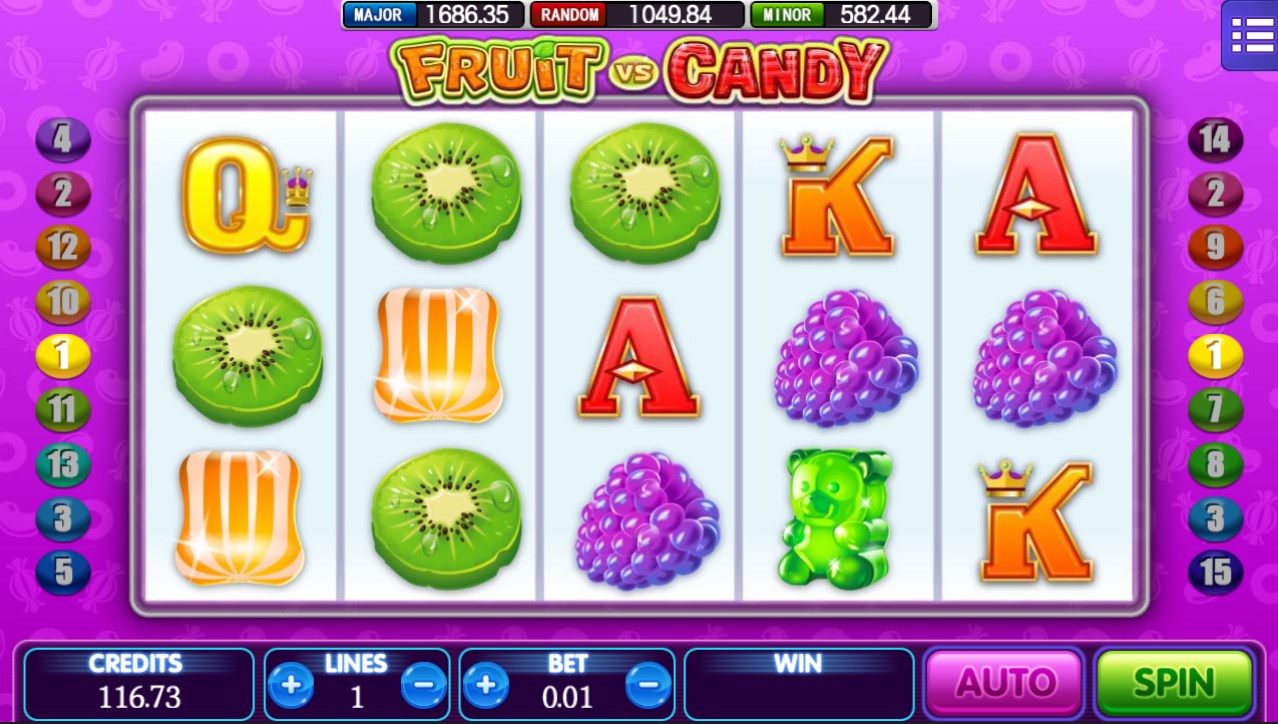This screenshot has width=1278, height=724.
Task: View the MINOR jackpot amount
Action: (840, 15)
